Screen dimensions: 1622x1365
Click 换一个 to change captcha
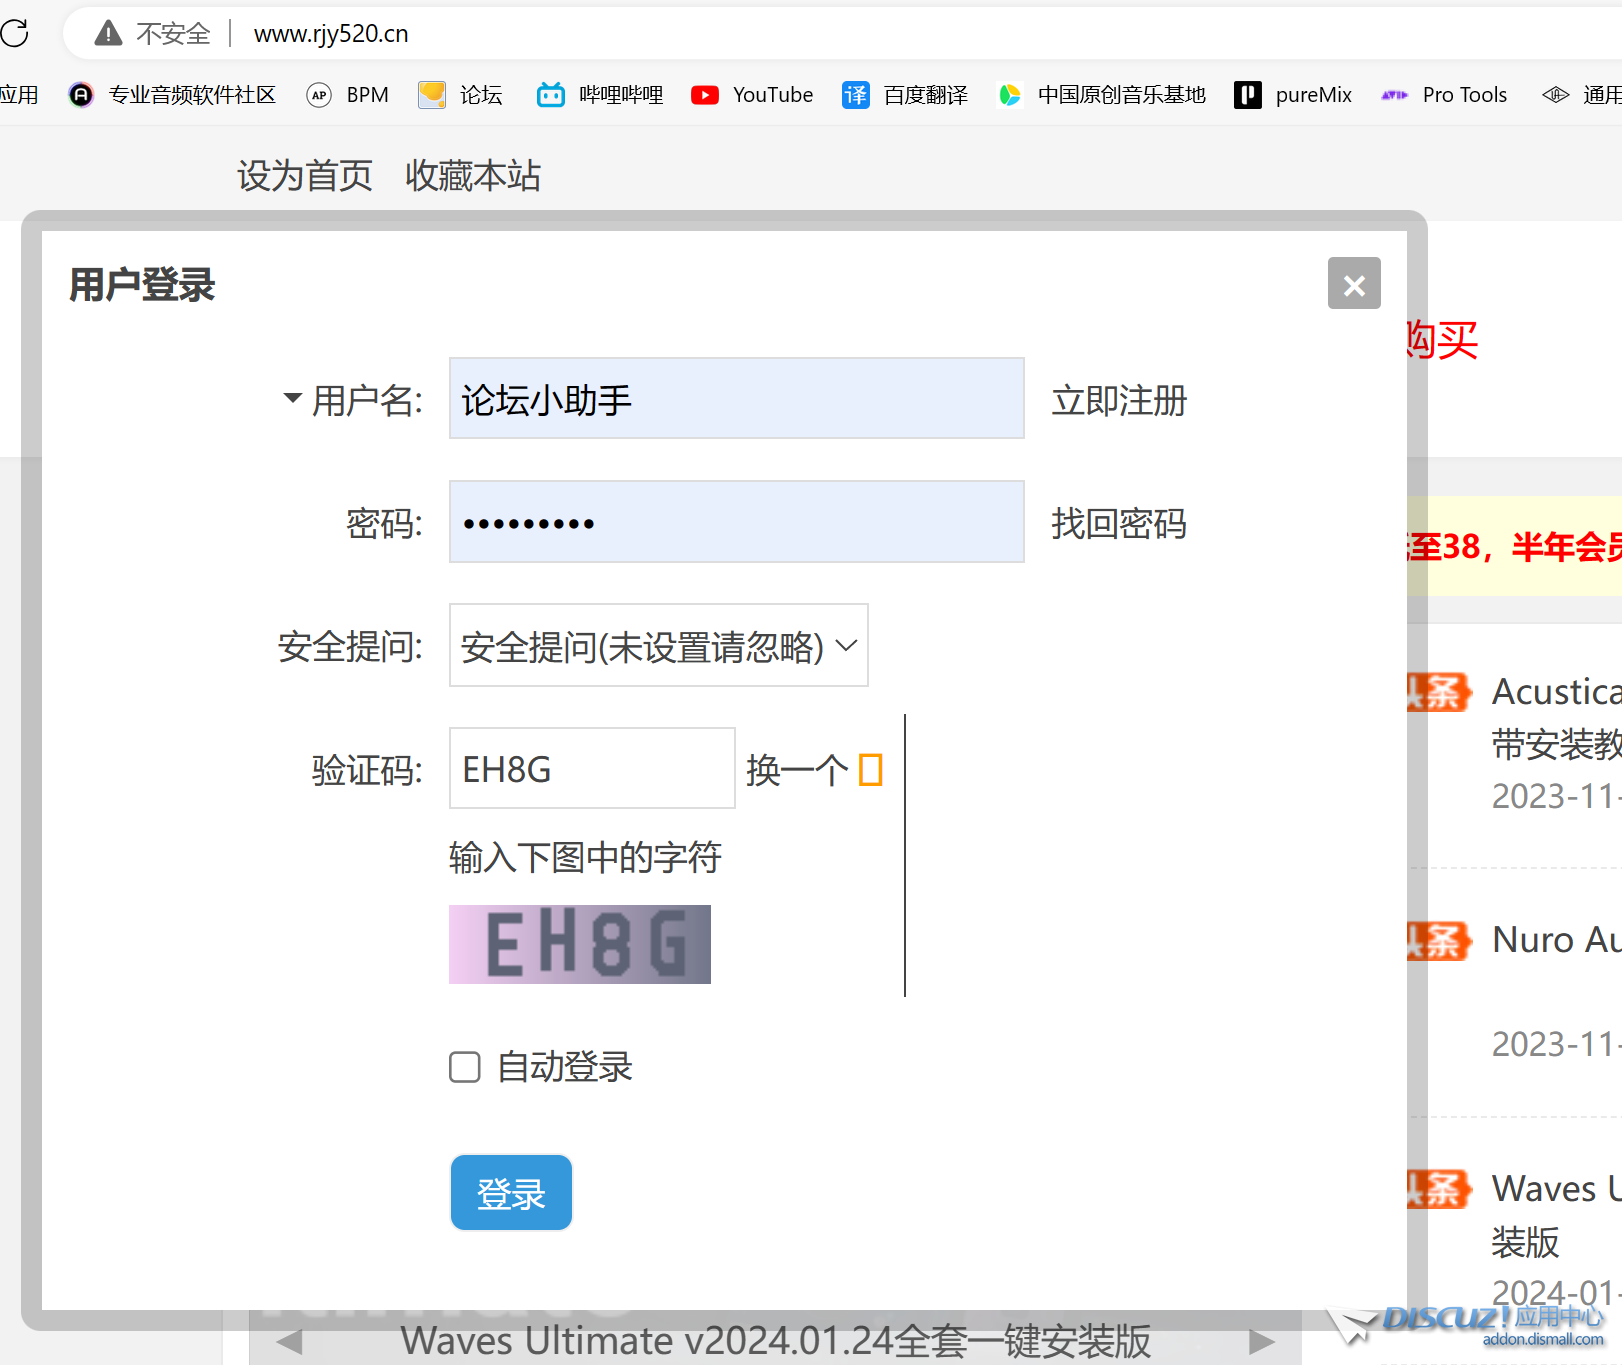point(797,769)
